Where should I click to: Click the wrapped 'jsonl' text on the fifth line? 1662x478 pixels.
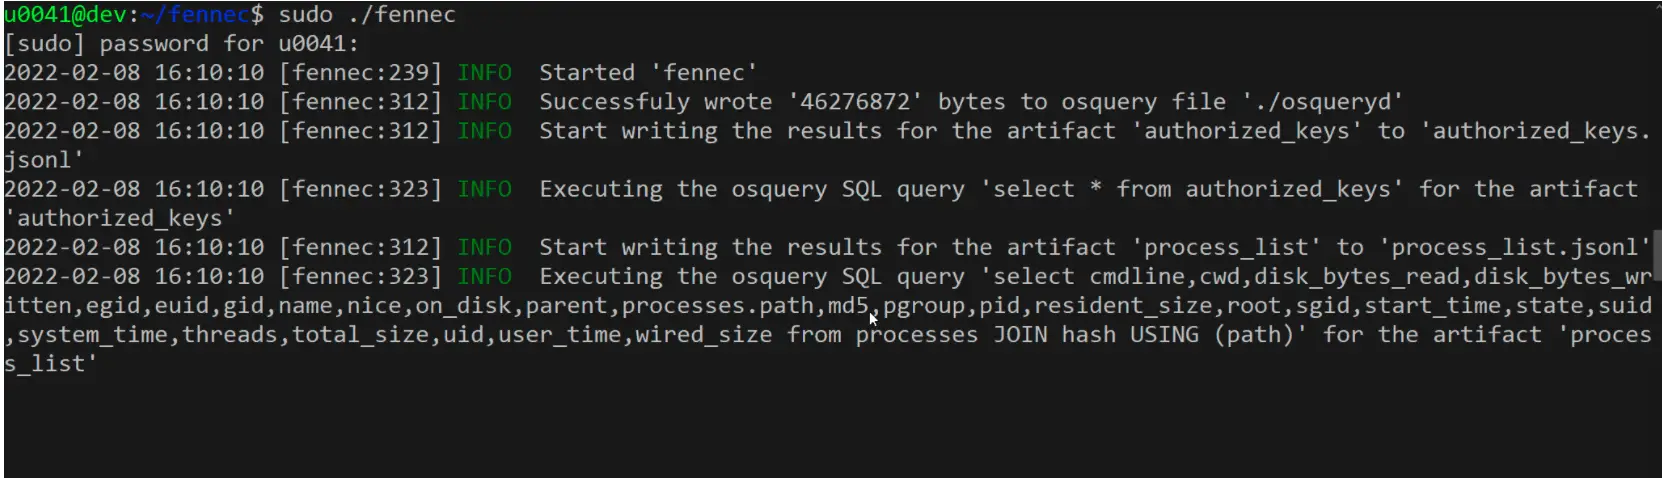(38, 160)
